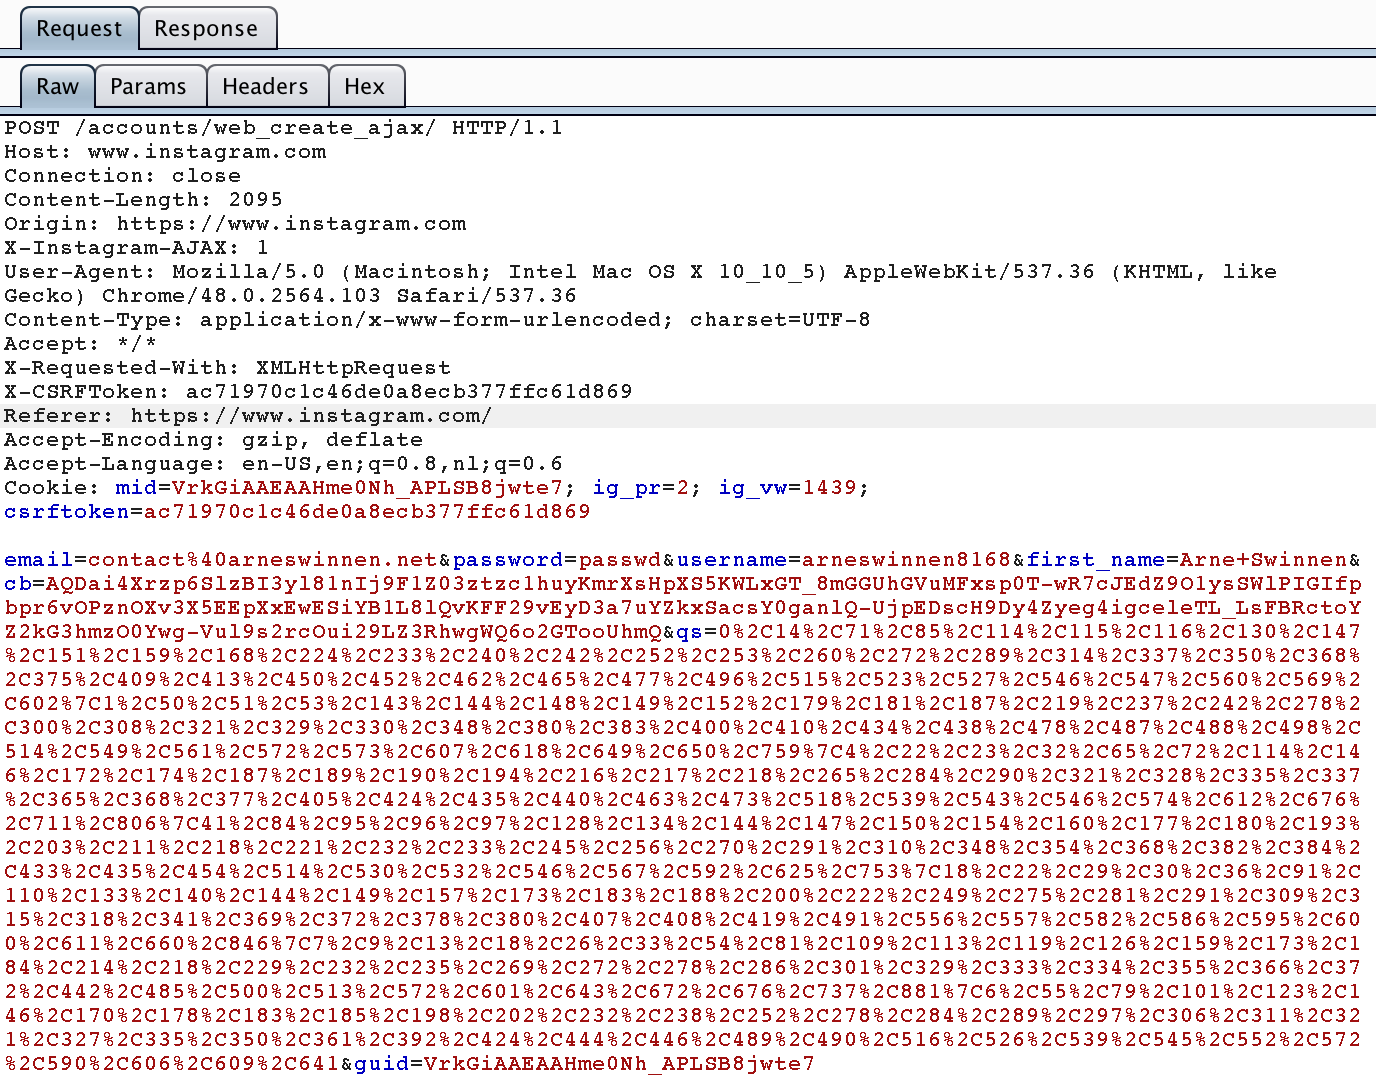Click the ig_vw=1439 cookie parameter
This screenshot has width=1376, height=1080.
pos(788,488)
